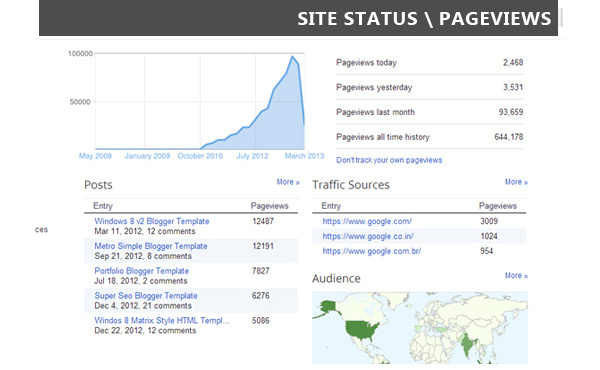The image size is (600, 370).
Task: Select 'Pageviews today' value 2,468
Action: coord(513,63)
